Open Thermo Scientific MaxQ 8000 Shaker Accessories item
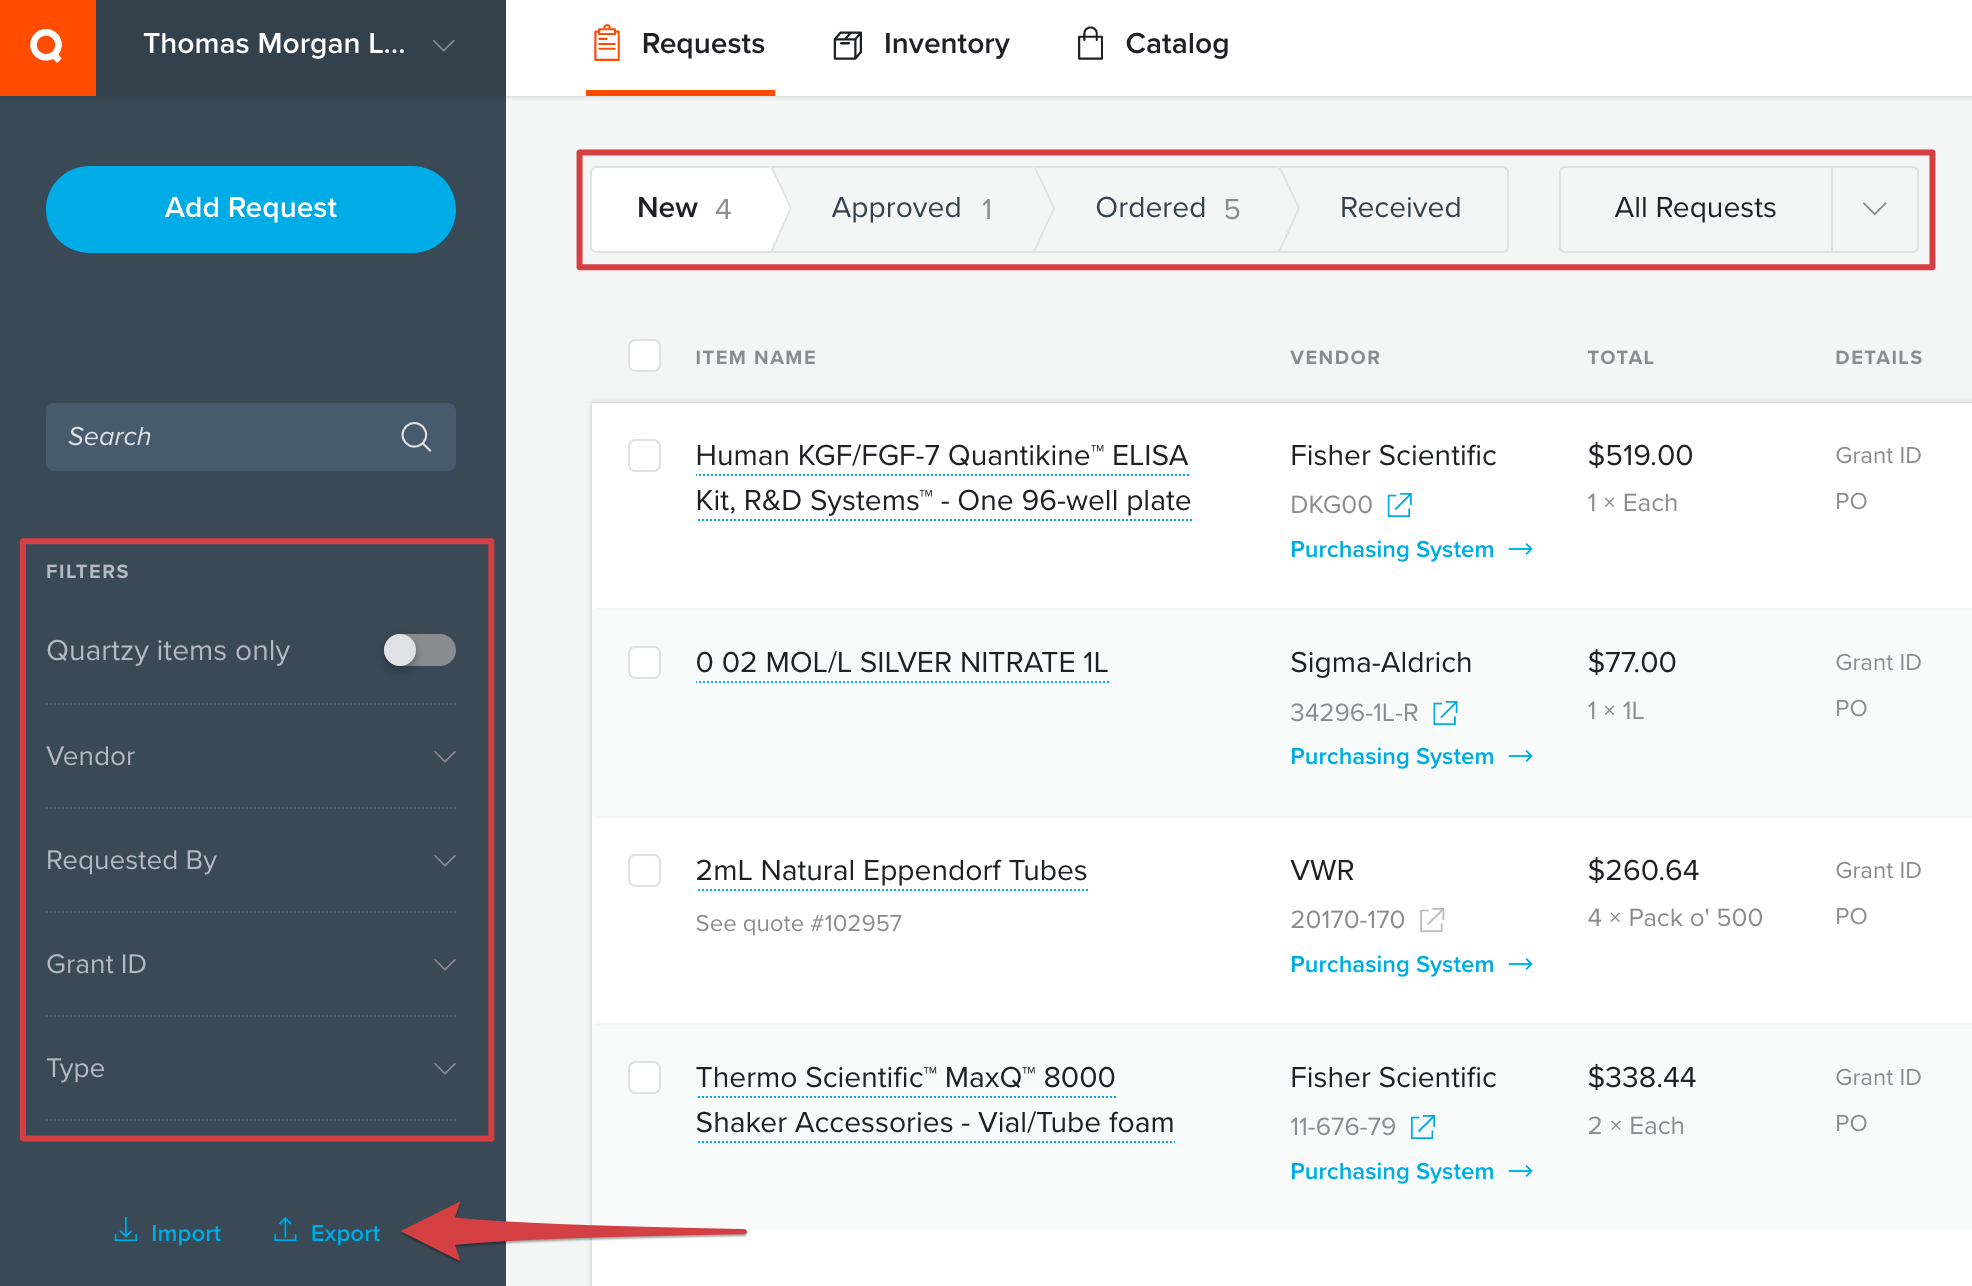Image resolution: width=1972 pixels, height=1286 pixels. coord(935,1100)
